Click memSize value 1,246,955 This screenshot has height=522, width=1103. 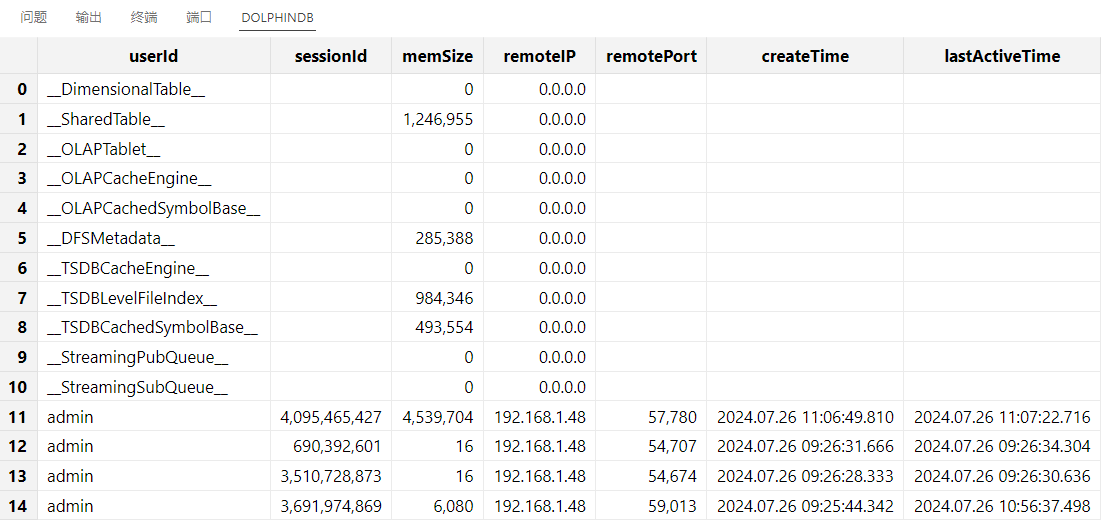(438, 119)
